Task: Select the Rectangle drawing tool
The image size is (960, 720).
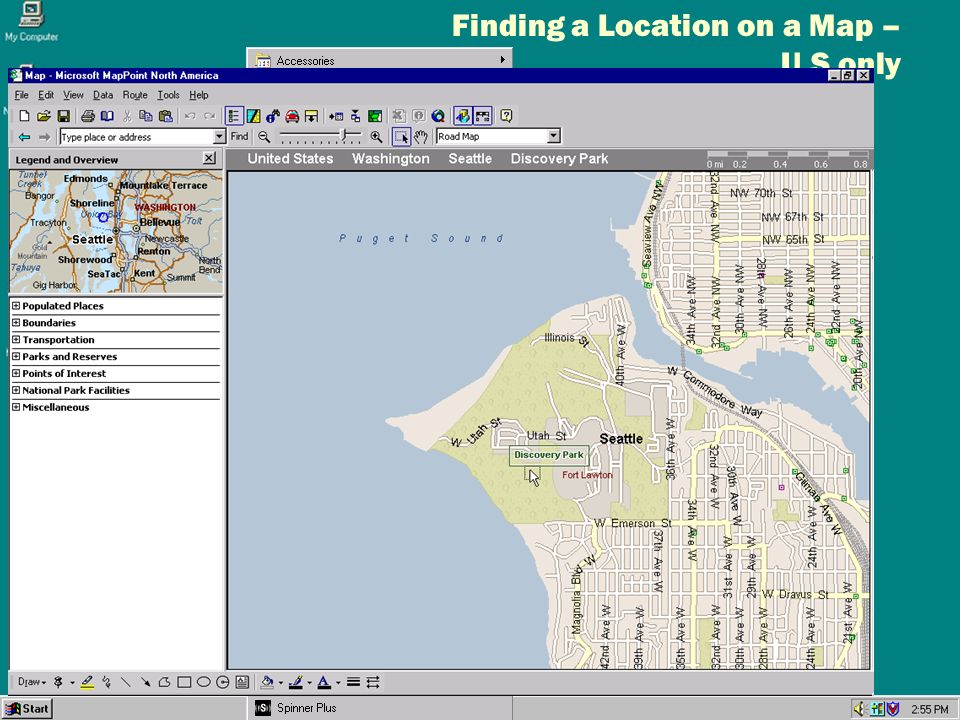Action: click(184, 682)
